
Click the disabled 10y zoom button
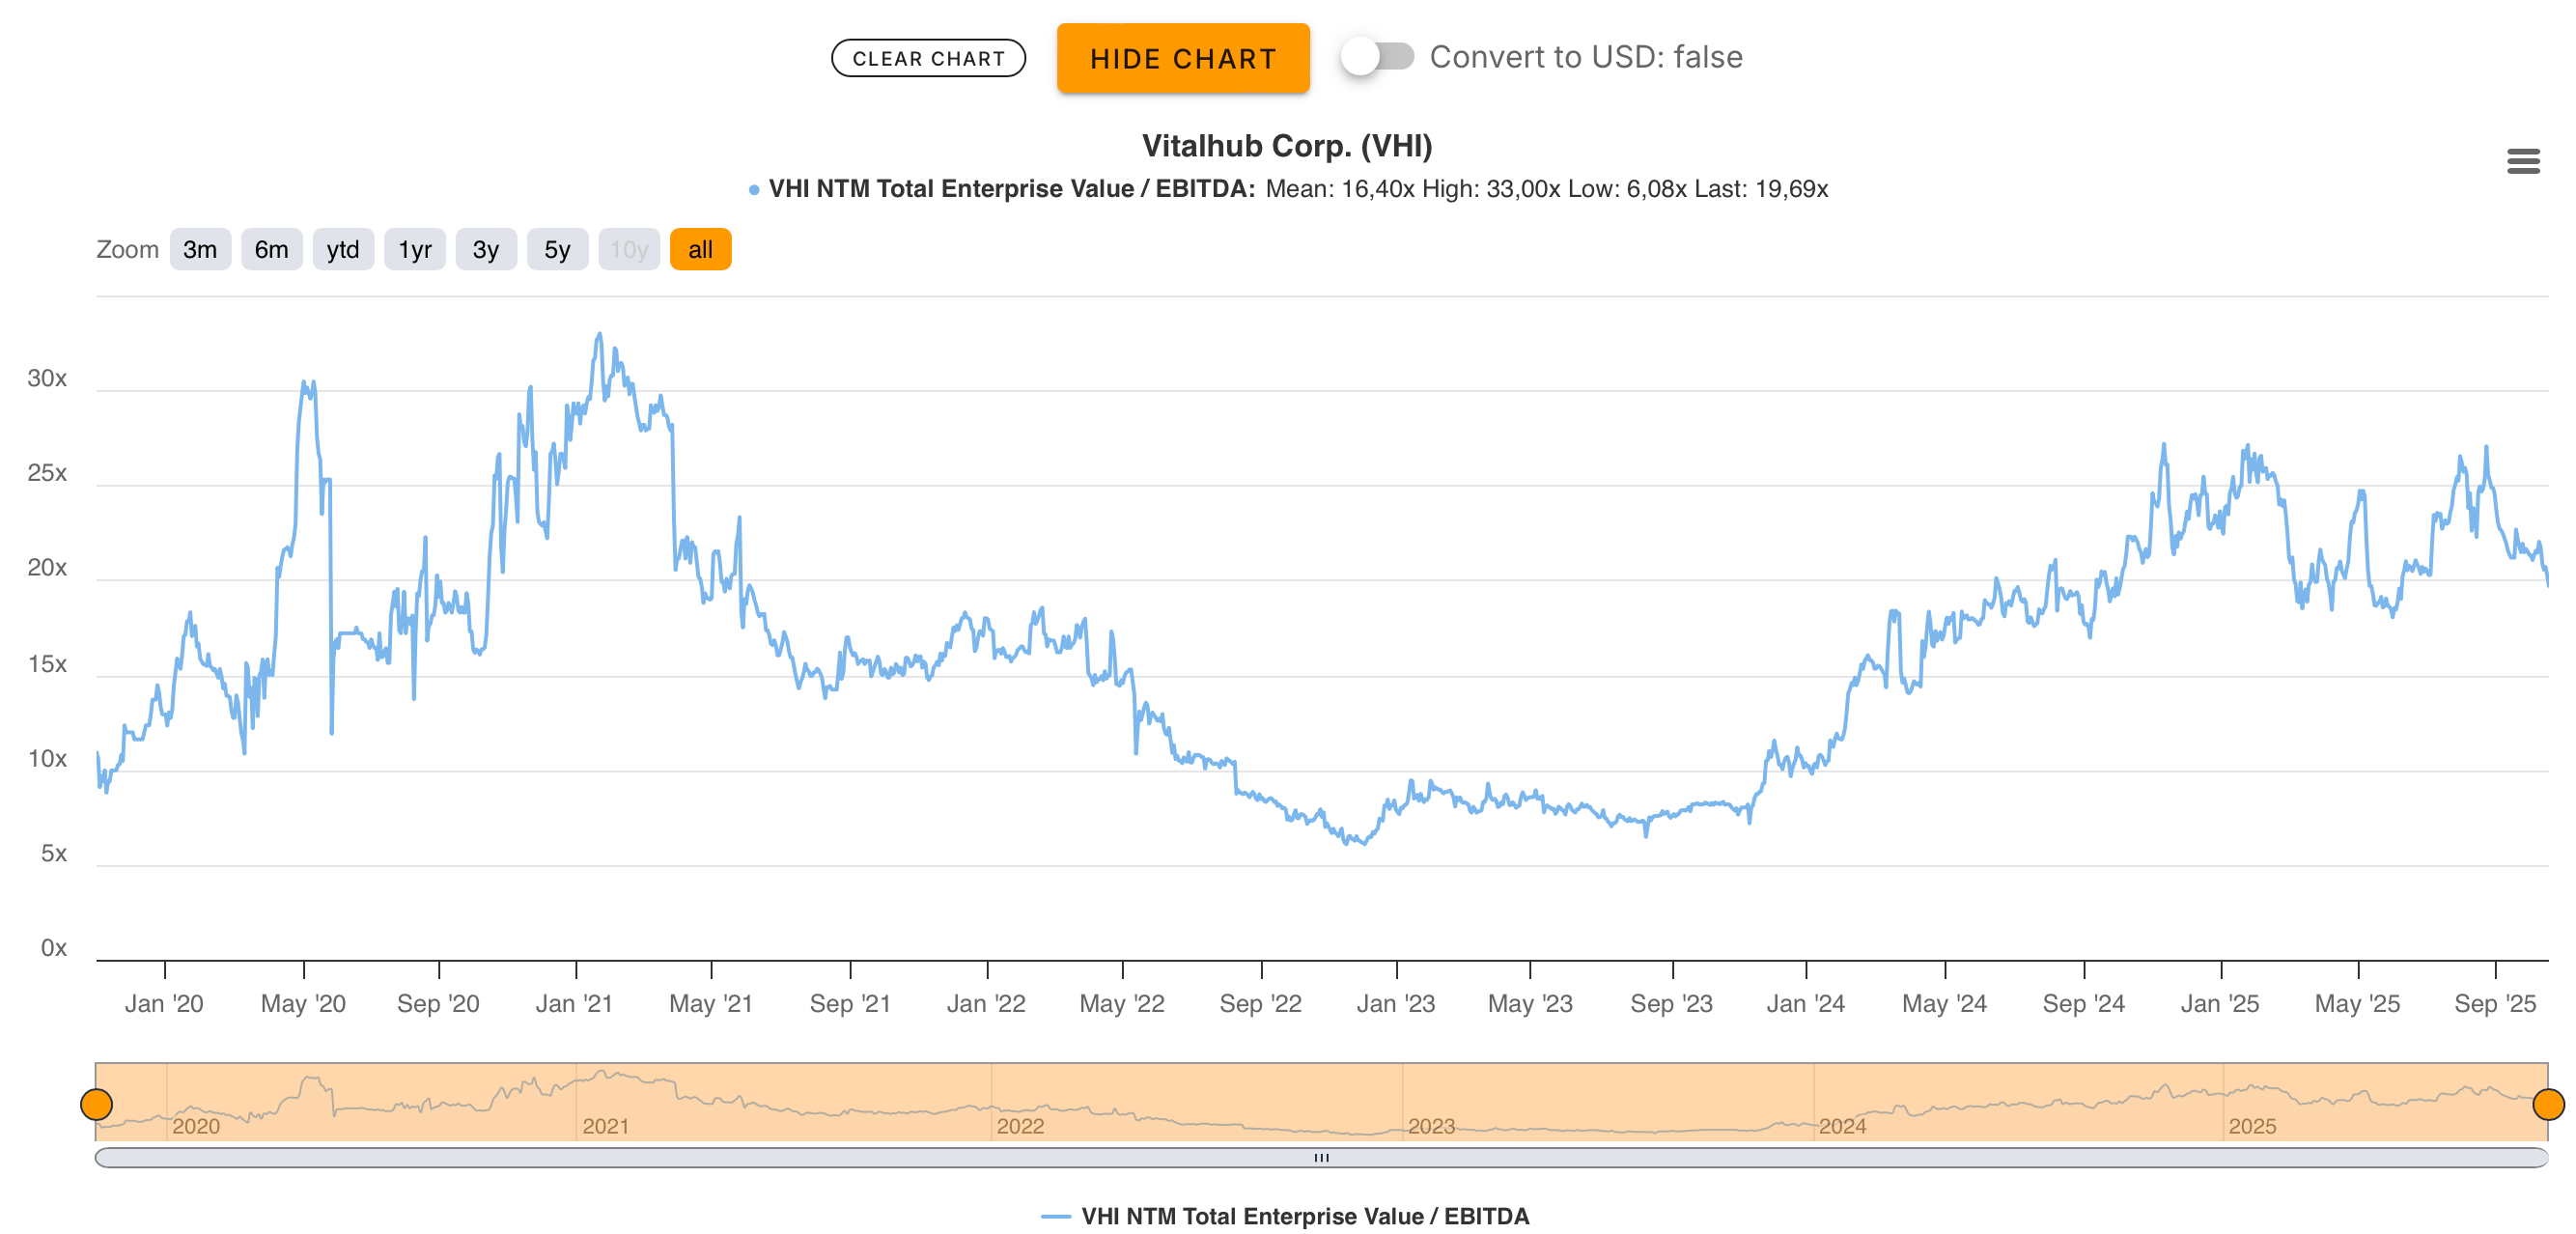click(629, 250)
